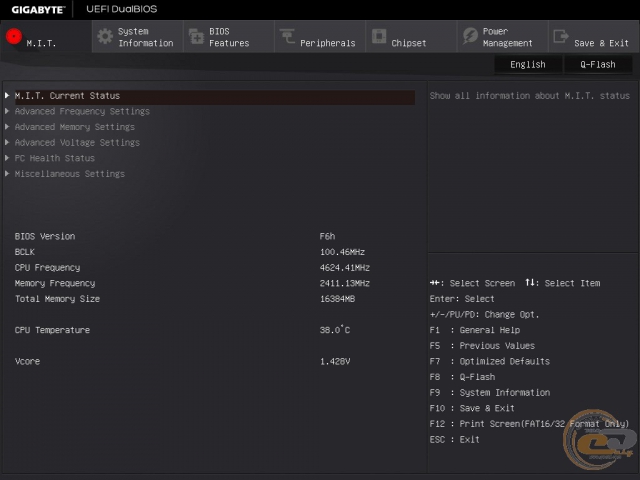Select the Vcore voltage reading

pyautogui.click(x=334, y=361)
